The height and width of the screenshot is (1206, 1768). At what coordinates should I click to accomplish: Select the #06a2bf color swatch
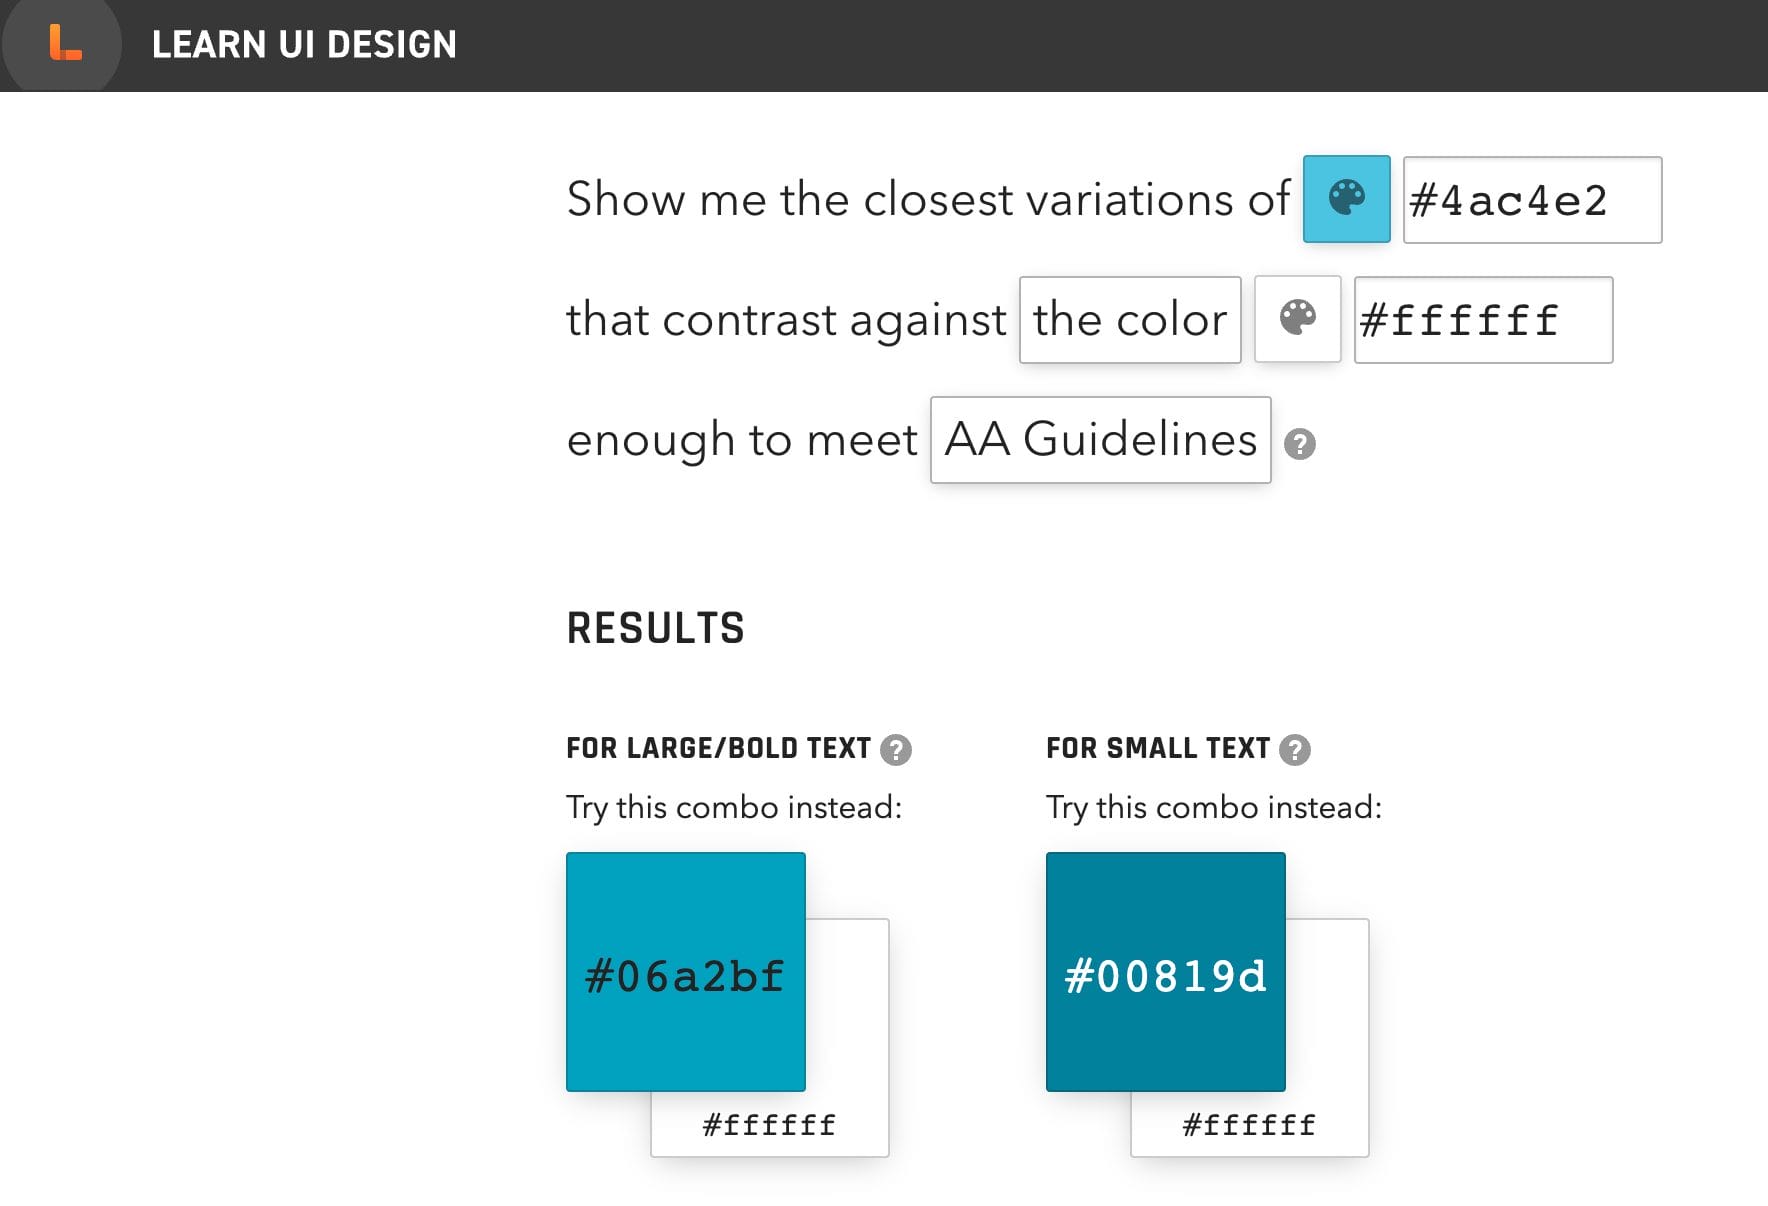(x=685, y=971)
